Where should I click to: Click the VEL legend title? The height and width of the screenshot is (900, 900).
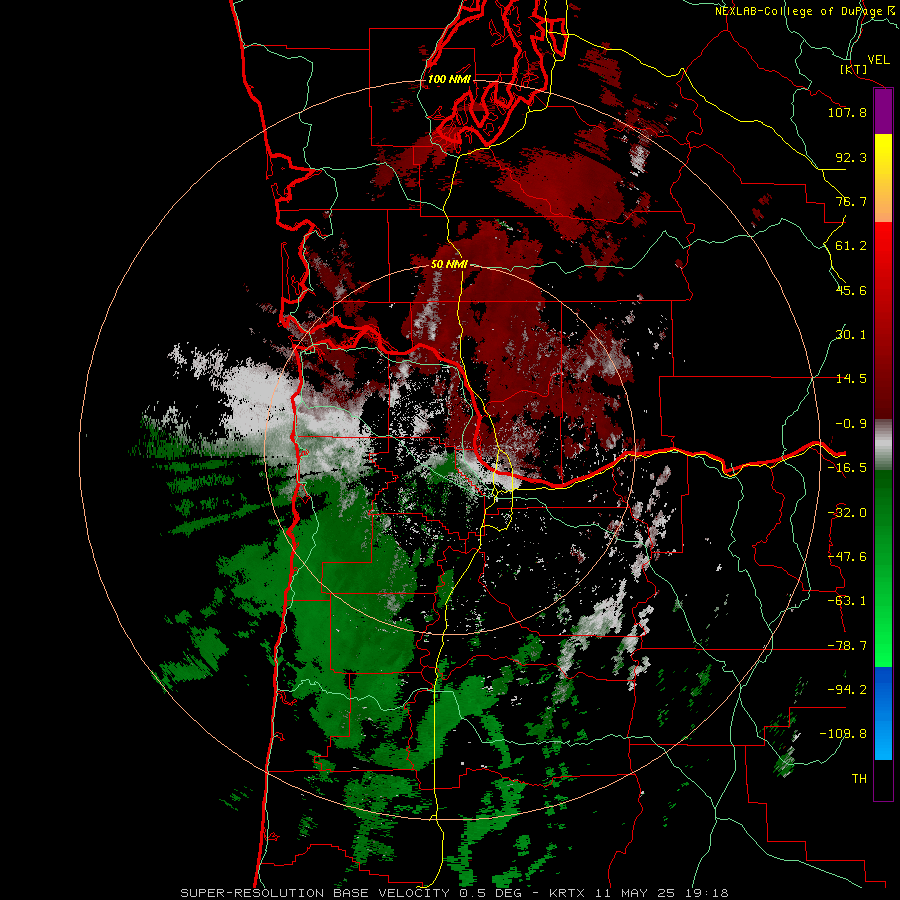[x=878, y=60]
